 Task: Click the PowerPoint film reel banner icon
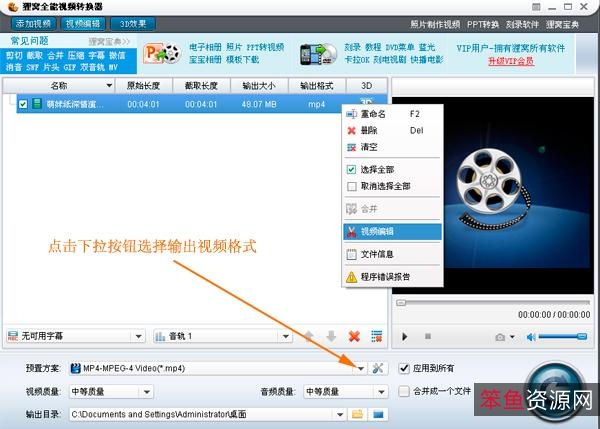click(162, 54)
